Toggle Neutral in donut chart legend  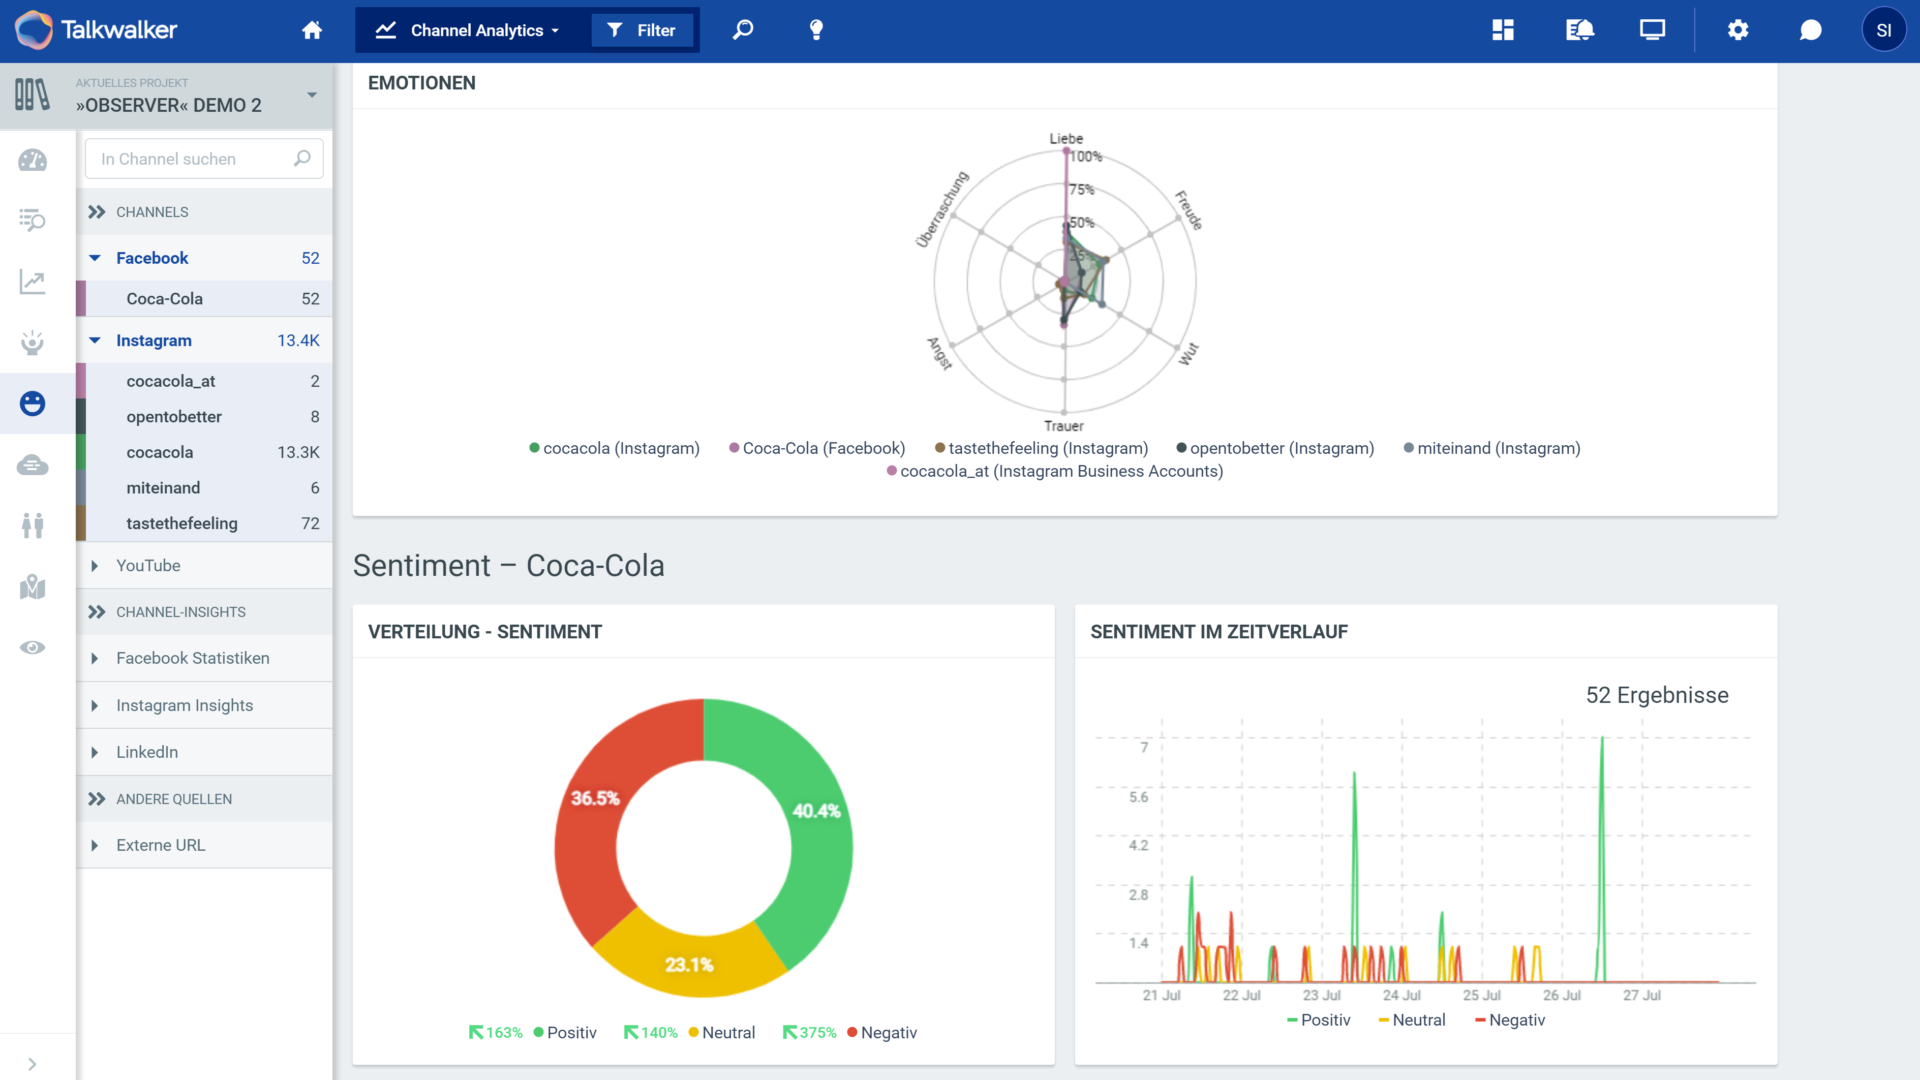721,1033
